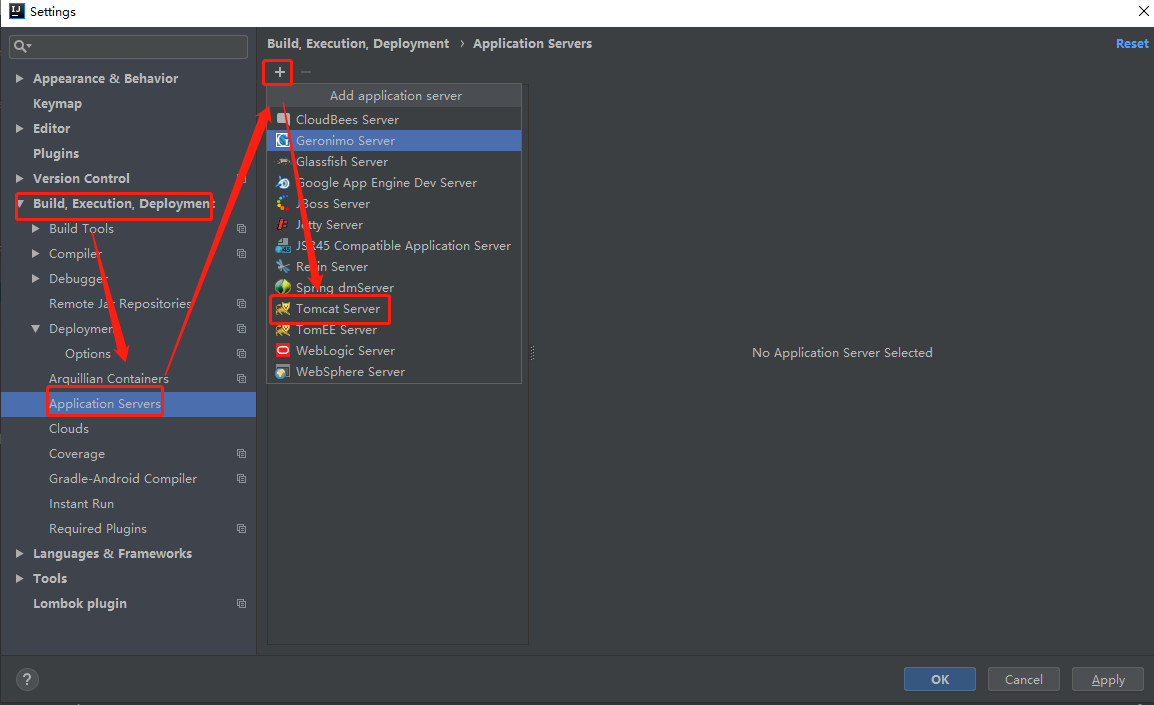Click project-level icon beside Required Plugins
Image resolution: width=1154 pixels, height=705 pixels.
(x=241, y=528)
